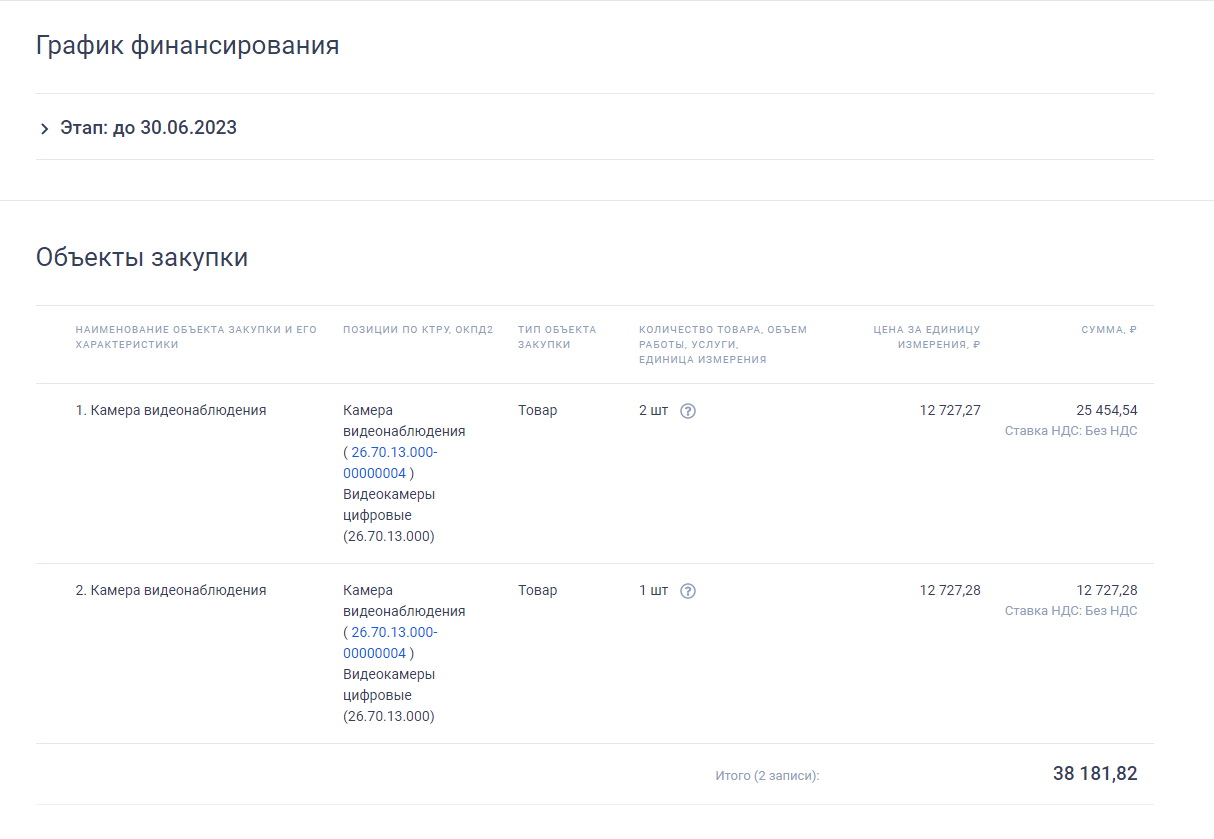Click 'График финансирования' heading
Viewport: 1214px width, 839px height.
[x=188, y=46]
